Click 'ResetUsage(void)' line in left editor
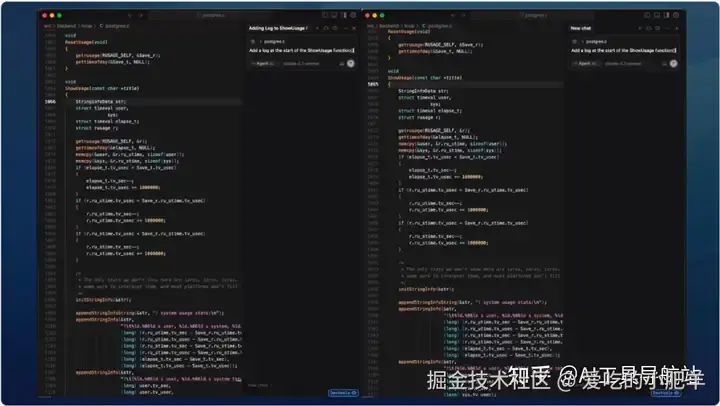This screenshot has width=720, height=406. tap(86, 42)
